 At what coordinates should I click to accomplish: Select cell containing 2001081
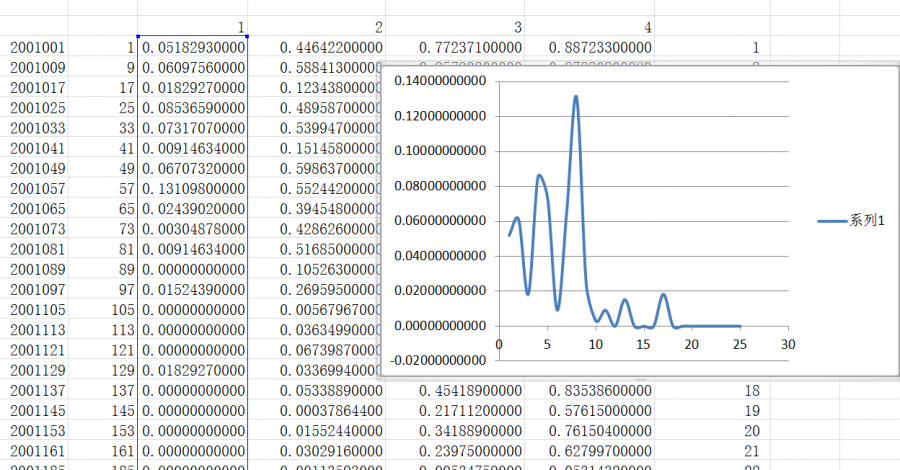pyautogui.click(x=34, y=249)
